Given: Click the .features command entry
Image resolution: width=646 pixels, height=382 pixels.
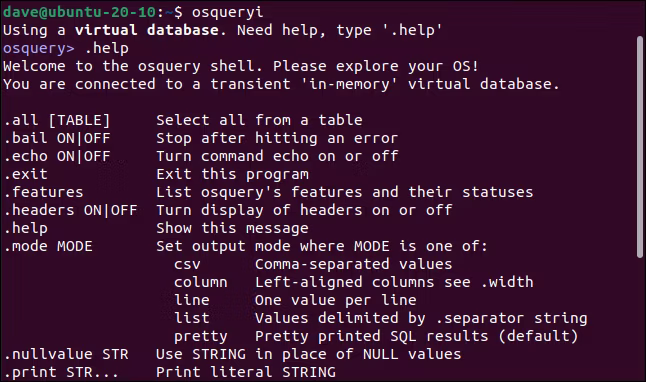Looking at the screenshot, I should pos(44,192).
